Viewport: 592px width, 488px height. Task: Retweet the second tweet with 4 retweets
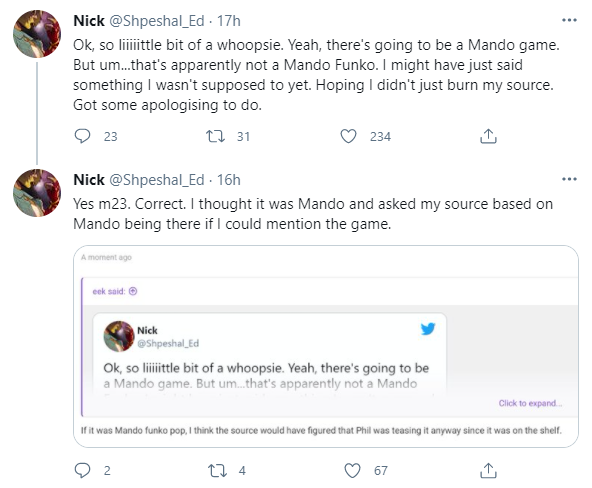pos(217,470)
